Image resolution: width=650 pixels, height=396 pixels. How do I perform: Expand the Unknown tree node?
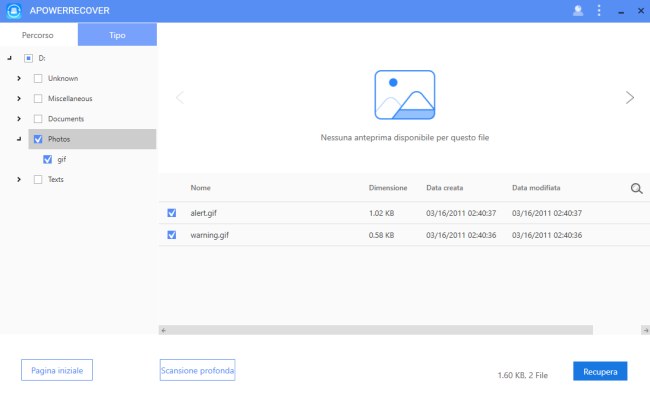coord(19,78)
